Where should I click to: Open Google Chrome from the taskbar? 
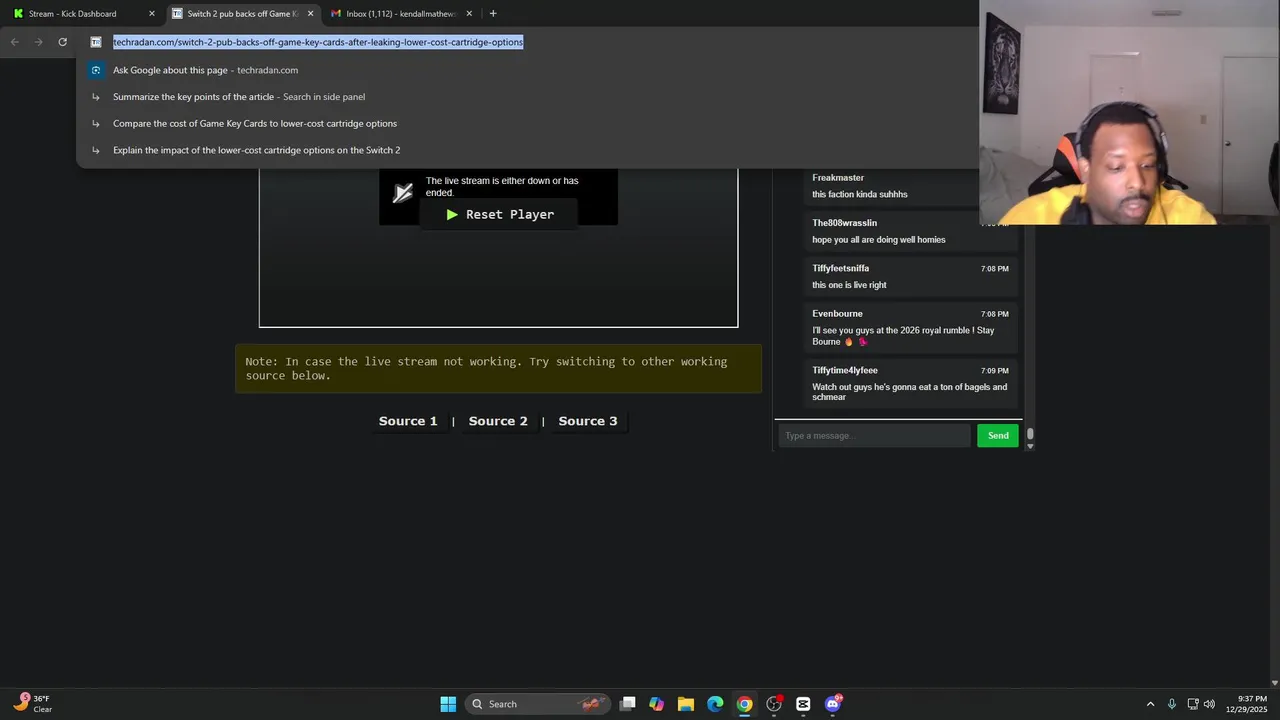click(x=744, y=704)
